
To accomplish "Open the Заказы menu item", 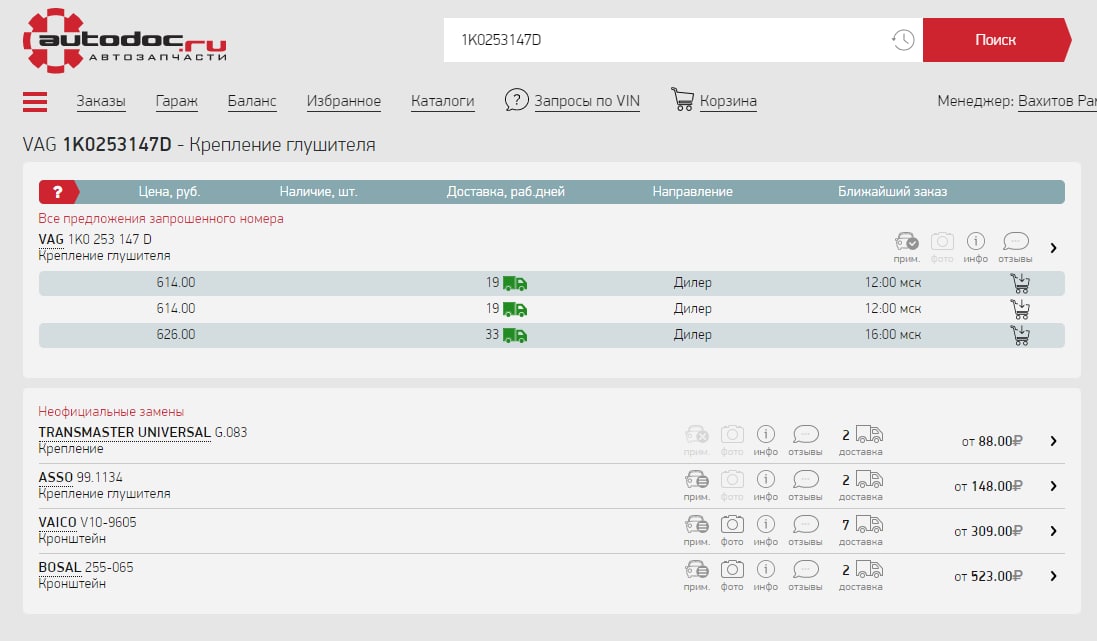I will (101, 101).
